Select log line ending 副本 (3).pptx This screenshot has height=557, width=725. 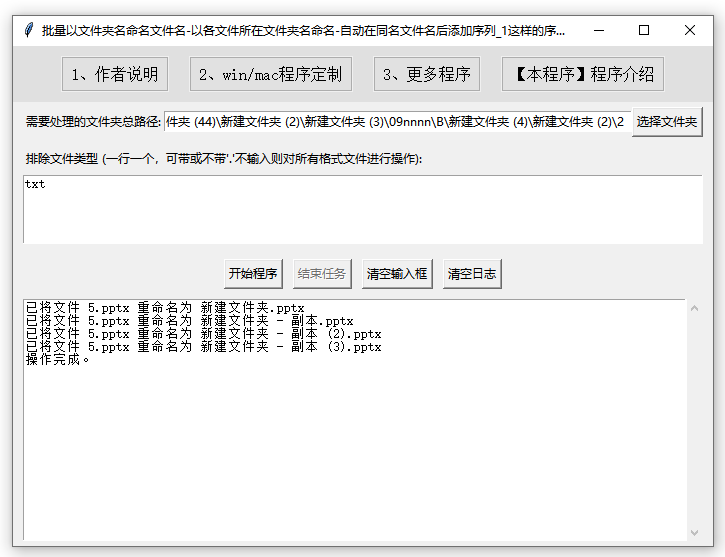tap(203, 347)
